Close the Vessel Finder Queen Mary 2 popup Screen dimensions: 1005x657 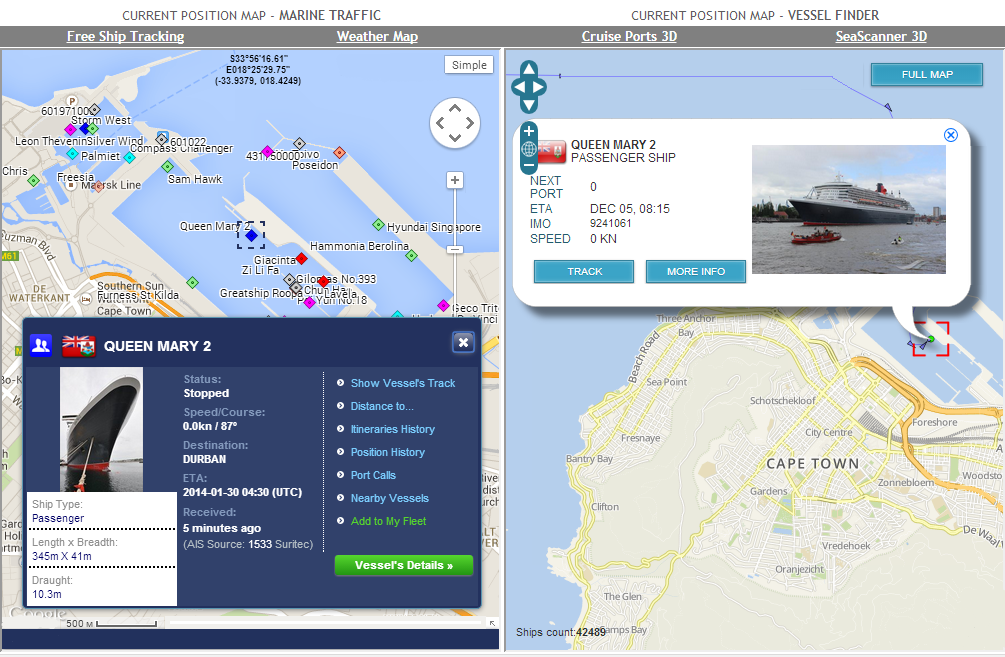click(951, 135)
